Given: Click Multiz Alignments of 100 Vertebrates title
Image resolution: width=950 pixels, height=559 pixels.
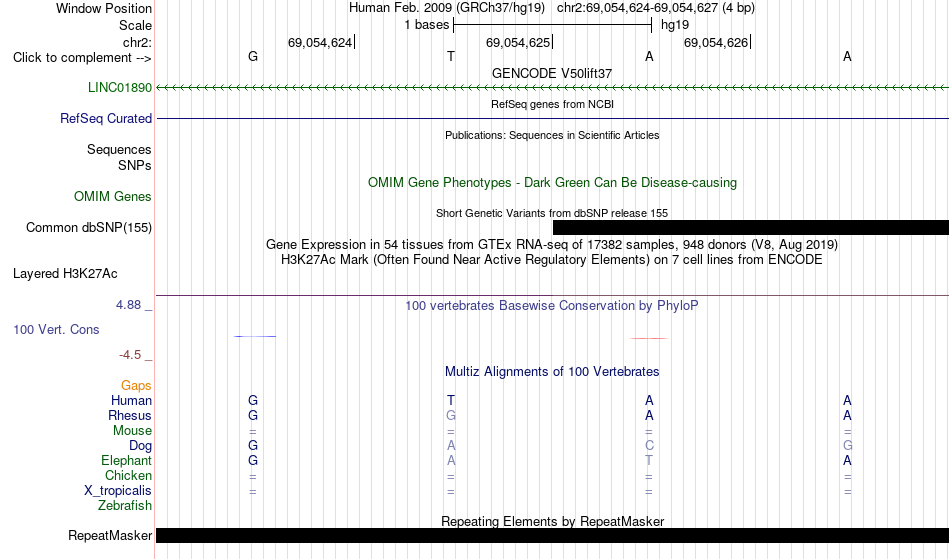Looking at the screenshot, I should coord(552,371).
